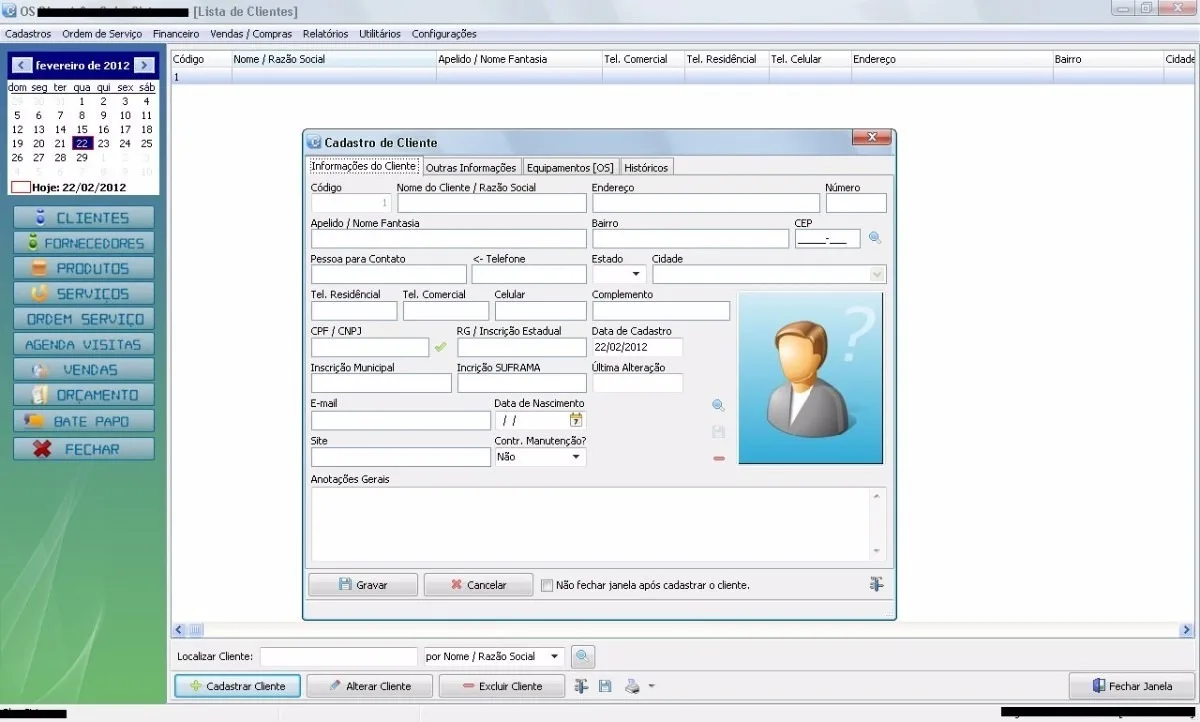Screen dimensions: 1200x722
Task: Switch to the Outras Informações tab
Action: [x=471, y=167]
